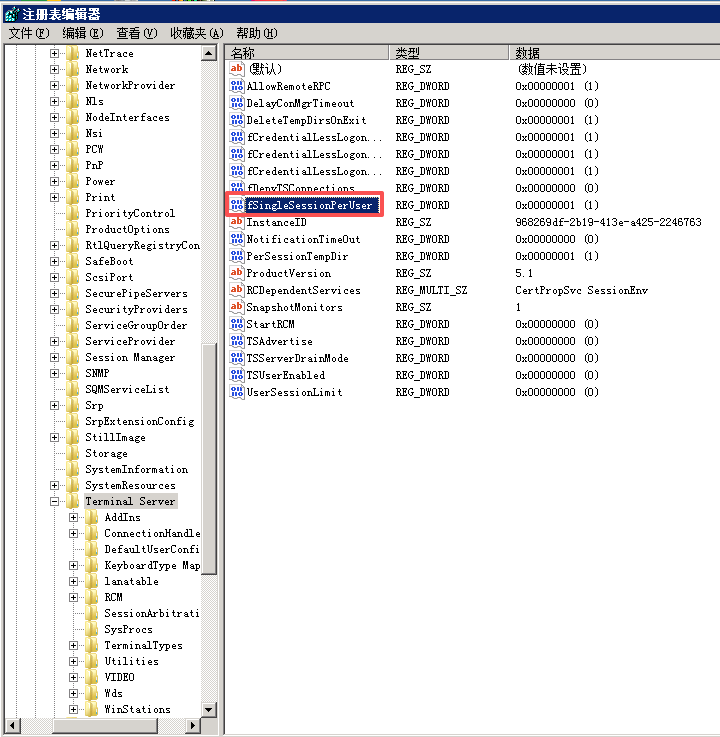The height and width of the screenshot is (737, 720).
Task: Open the 文件 menu
Action: pyautogui.click(x=28, y=33)
